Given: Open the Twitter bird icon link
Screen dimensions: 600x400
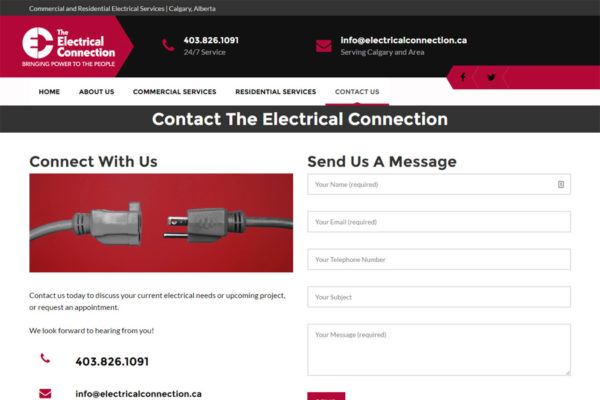Looking at the screenshot, I should (491, 77).
